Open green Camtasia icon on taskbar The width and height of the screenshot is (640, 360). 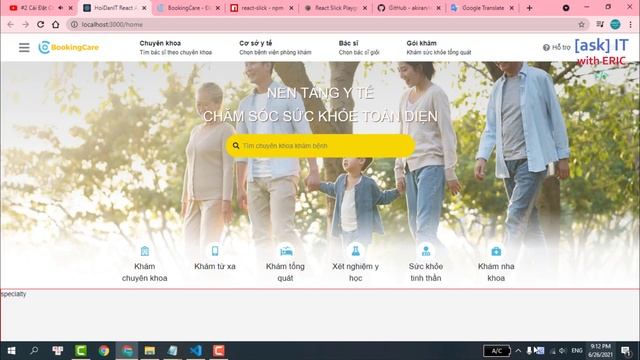(x=81, y=351)
